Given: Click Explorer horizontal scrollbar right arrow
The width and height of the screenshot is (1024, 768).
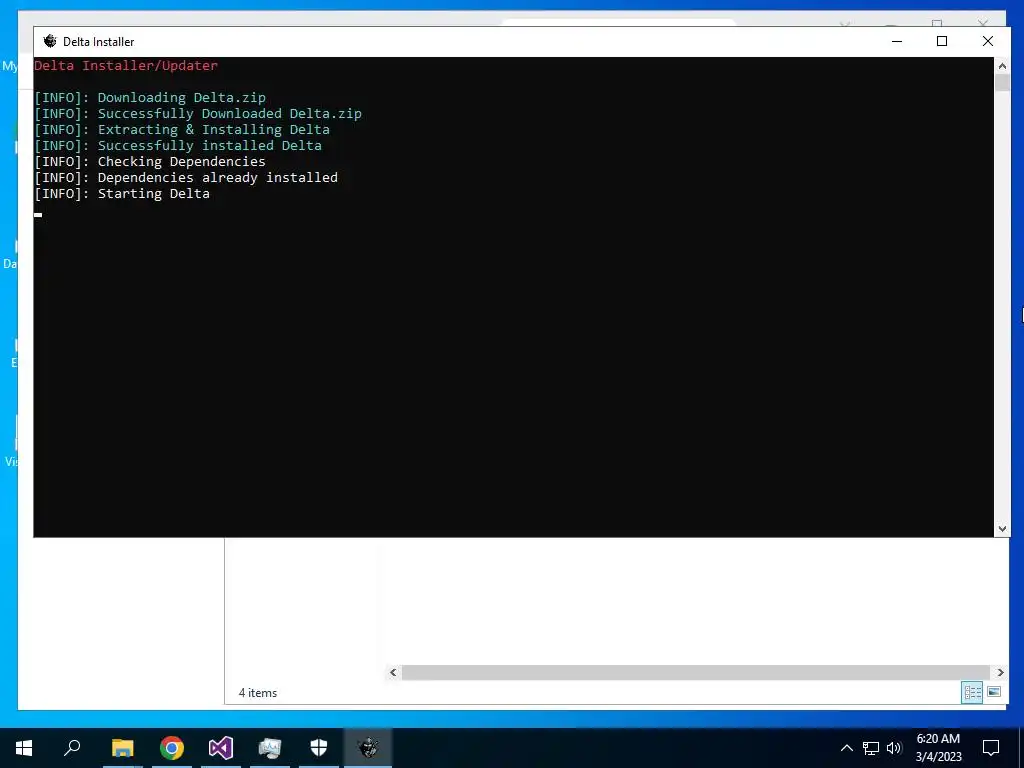Looking at the screenshot, I should pyautogui.click(x=1000, y=672).
